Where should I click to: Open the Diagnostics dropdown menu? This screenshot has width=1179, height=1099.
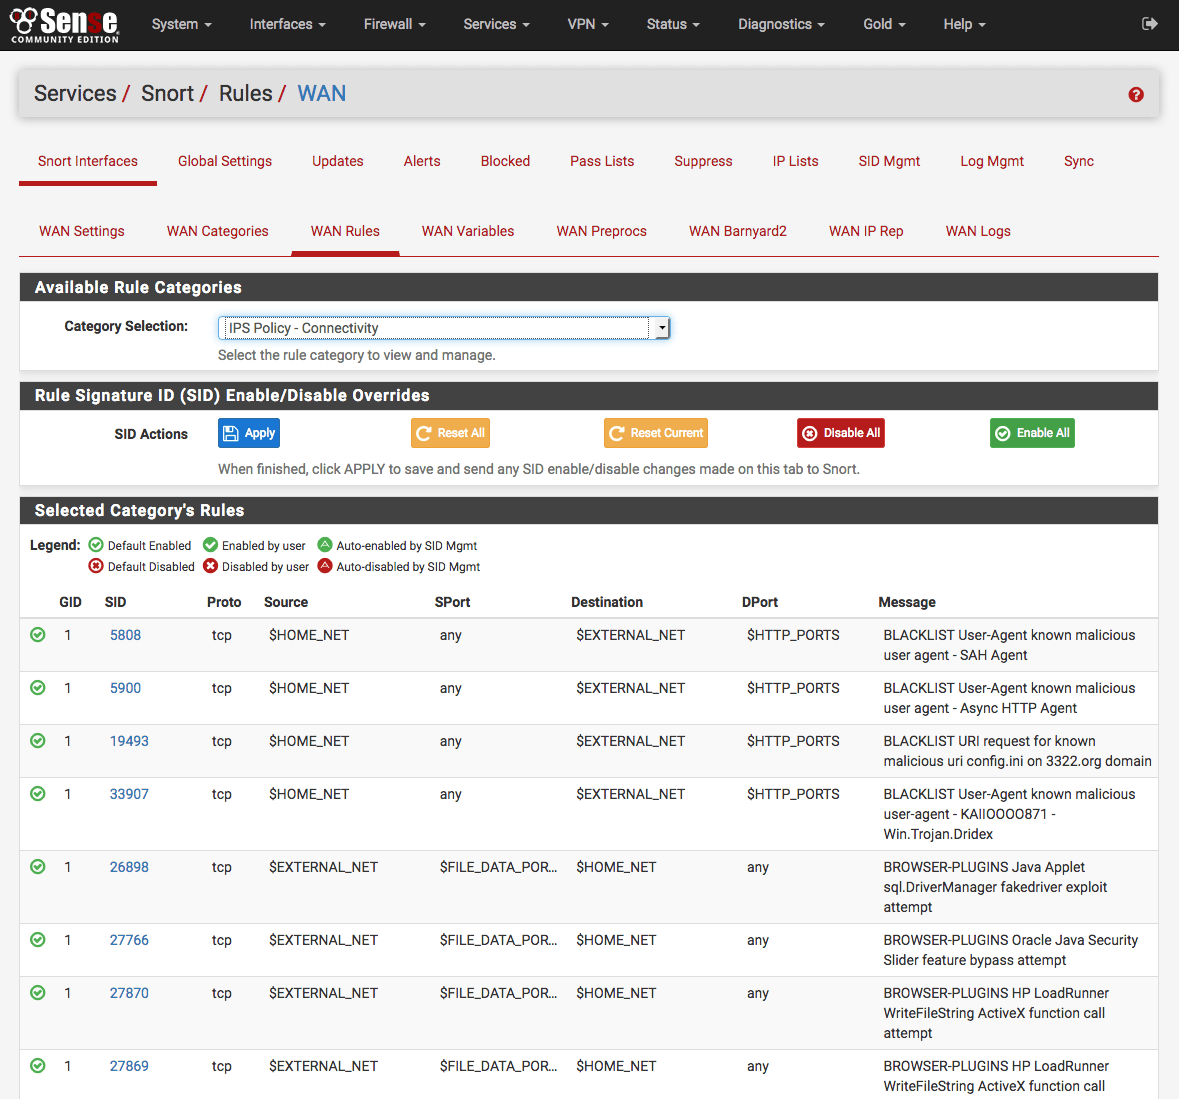(x=781, y=24)
